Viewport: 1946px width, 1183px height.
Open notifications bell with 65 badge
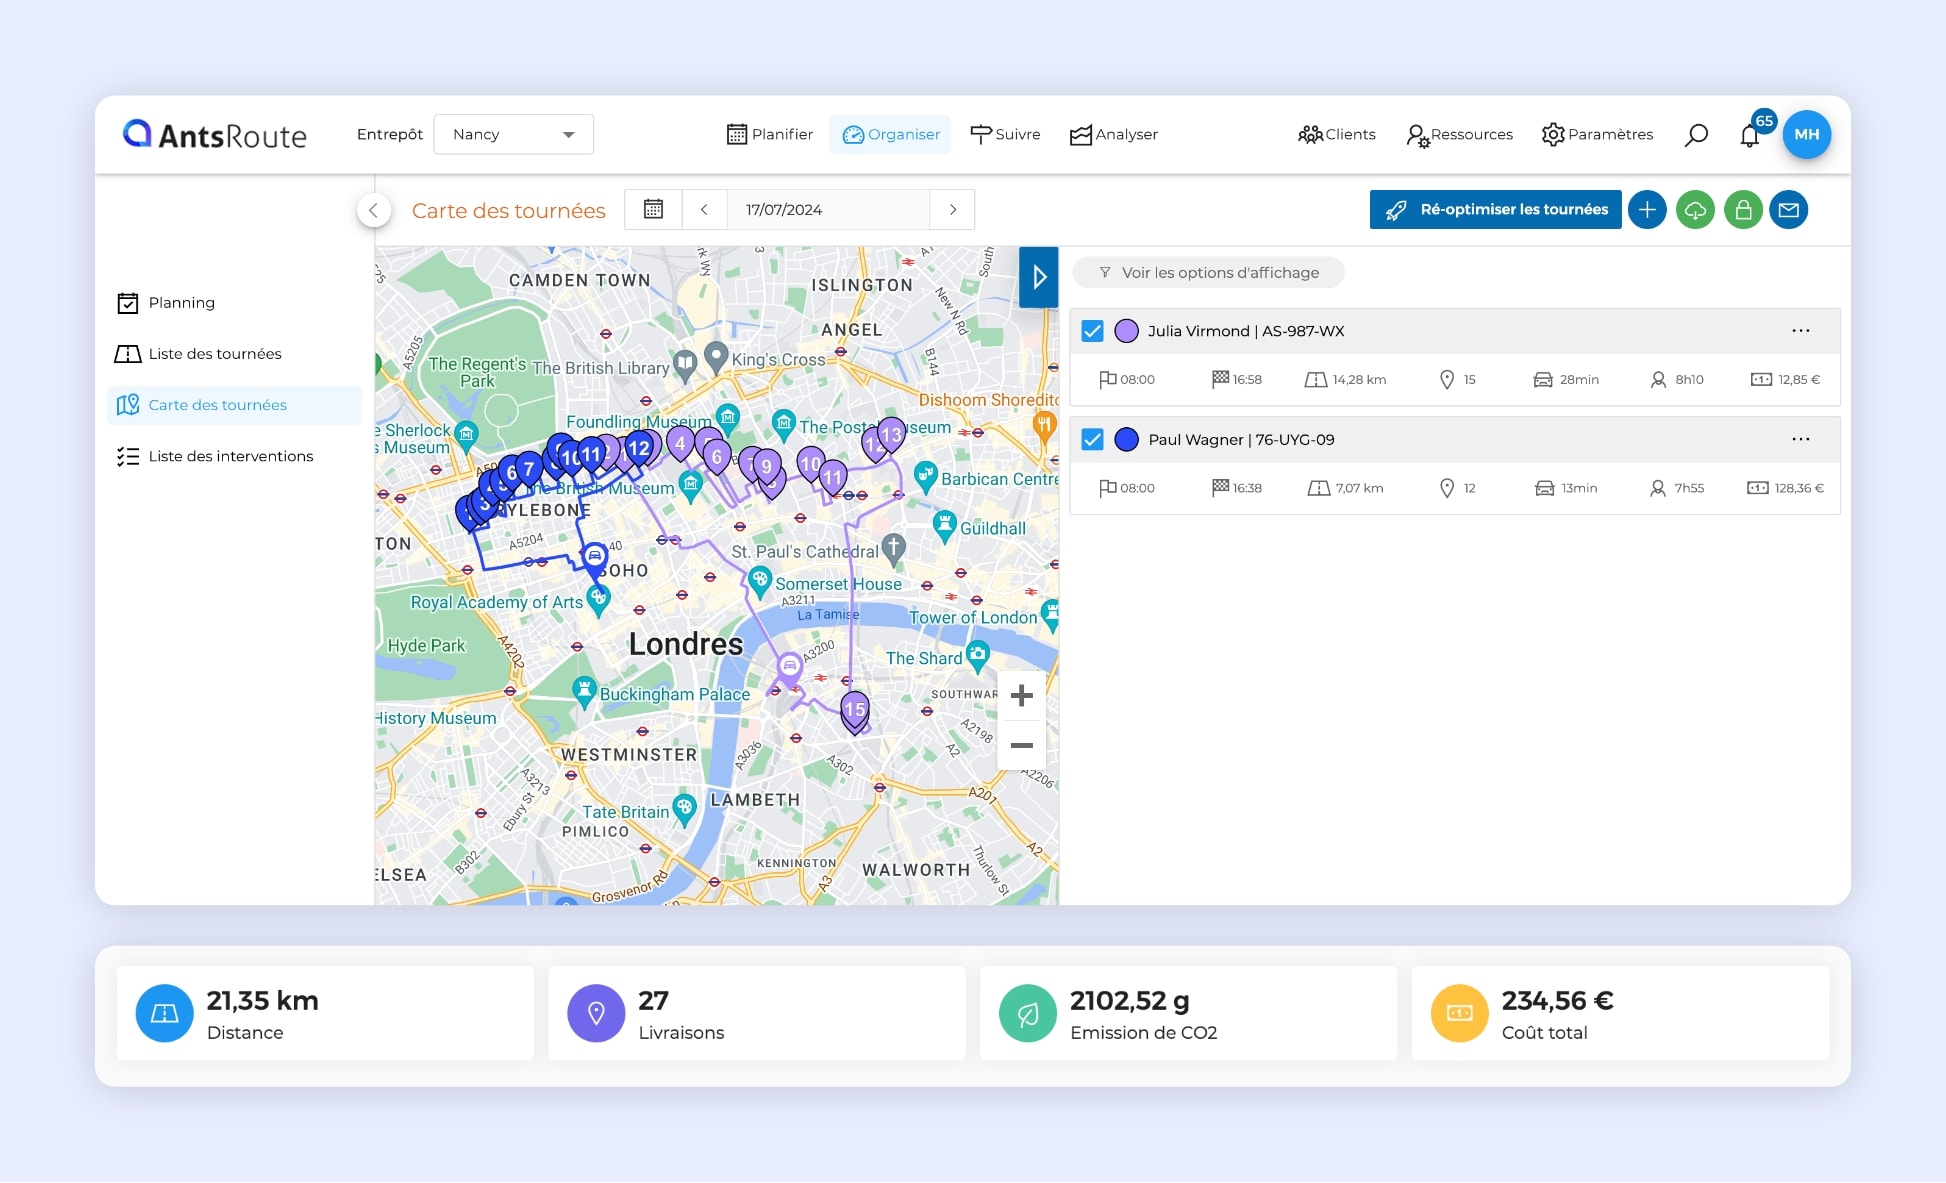[1750, 135]
